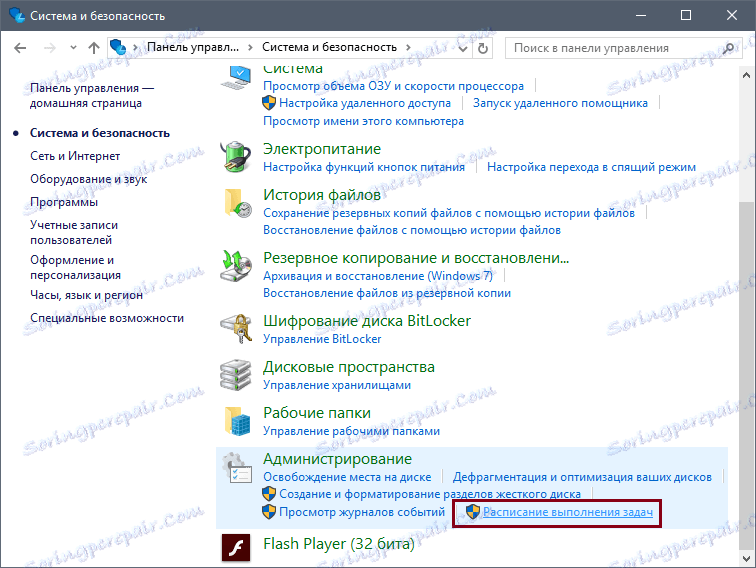This screenshot has height=568, width=756.
Task: Click the refresh button in address bar
Action: [483, 48]
